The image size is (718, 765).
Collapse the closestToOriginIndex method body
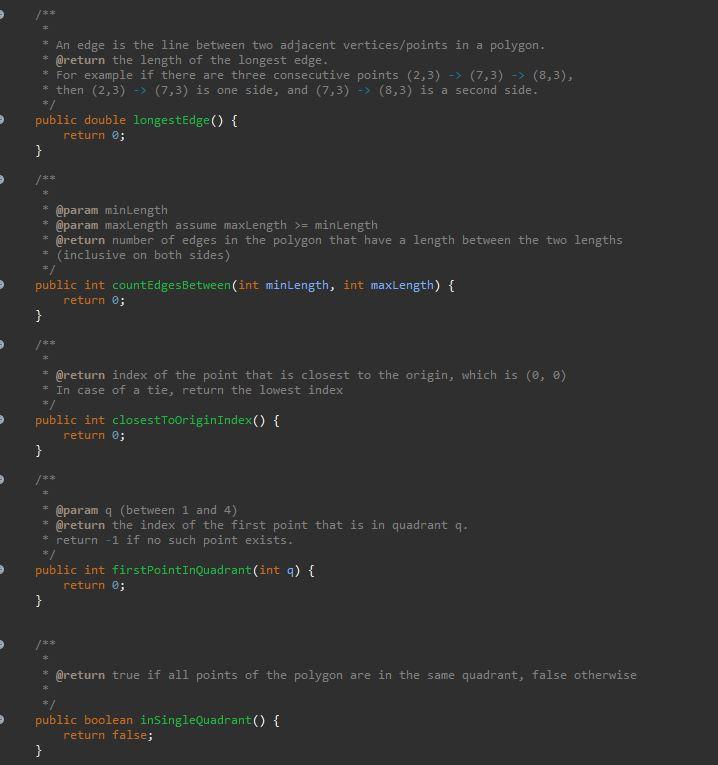[x=1, y=420]
